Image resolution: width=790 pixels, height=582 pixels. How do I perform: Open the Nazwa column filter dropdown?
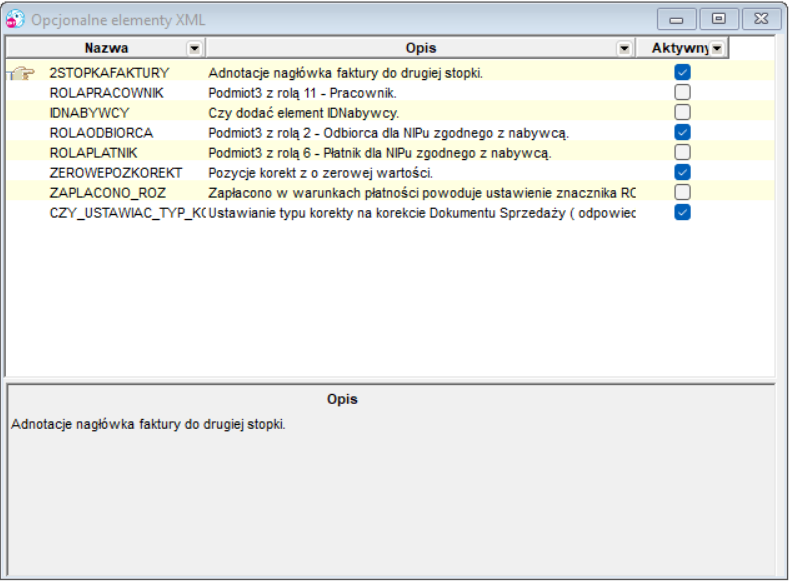(x=194, y=48)
